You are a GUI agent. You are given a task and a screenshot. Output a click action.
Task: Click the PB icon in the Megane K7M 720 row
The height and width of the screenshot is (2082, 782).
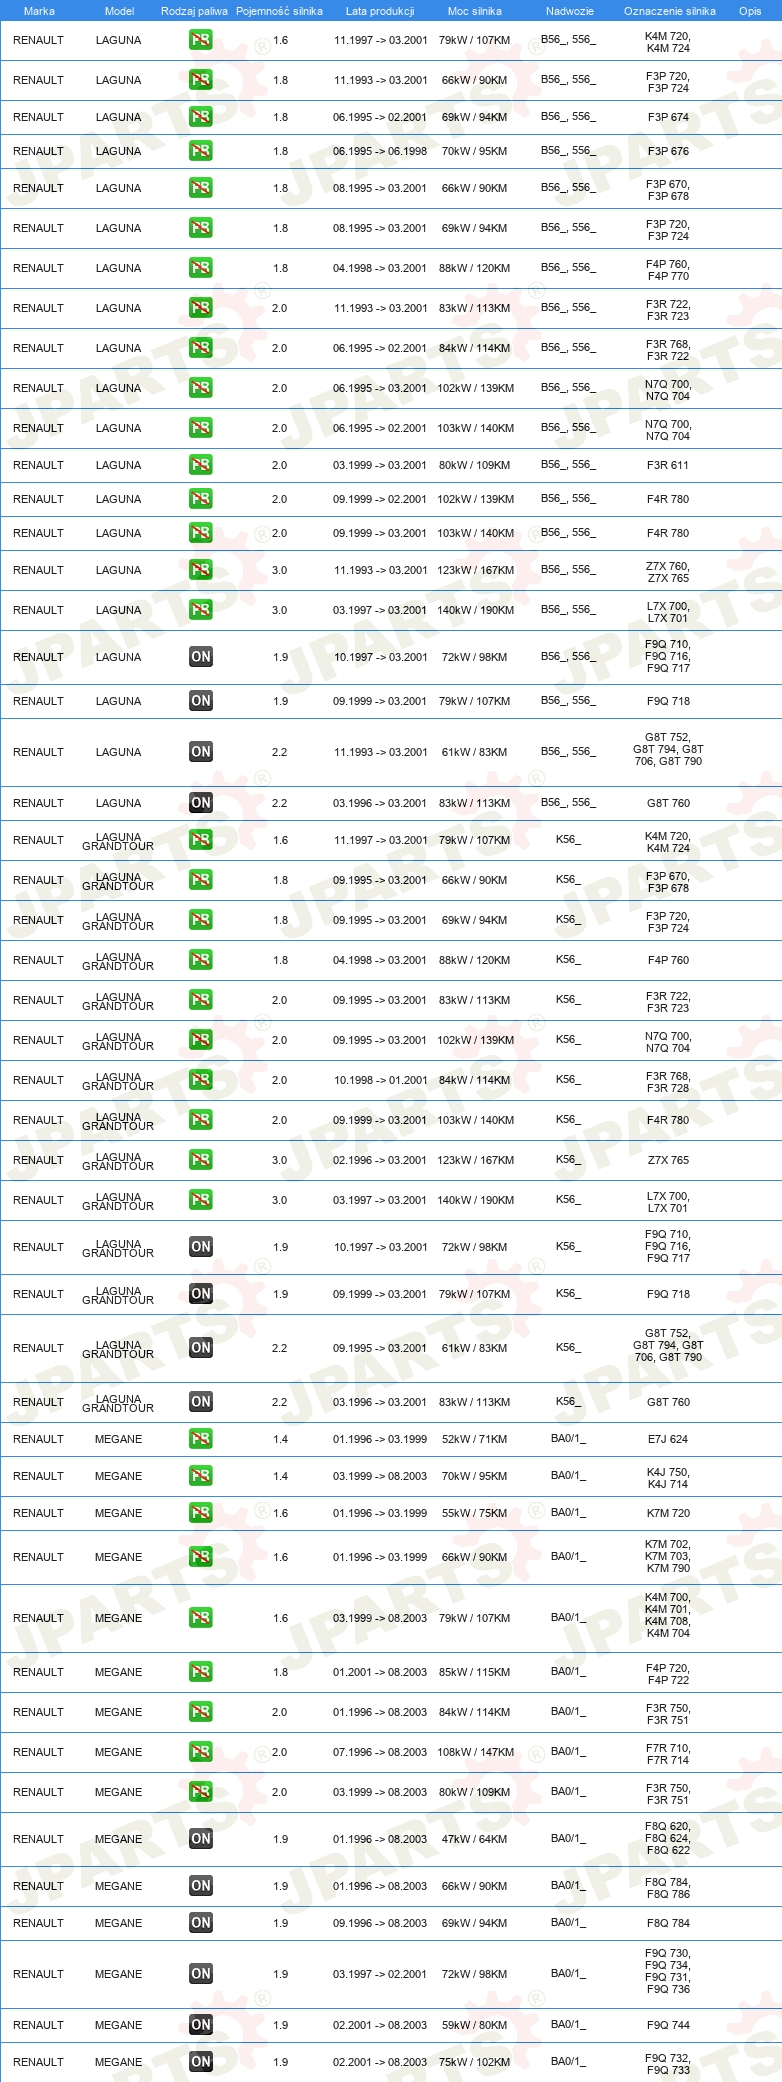[201, 1513]
